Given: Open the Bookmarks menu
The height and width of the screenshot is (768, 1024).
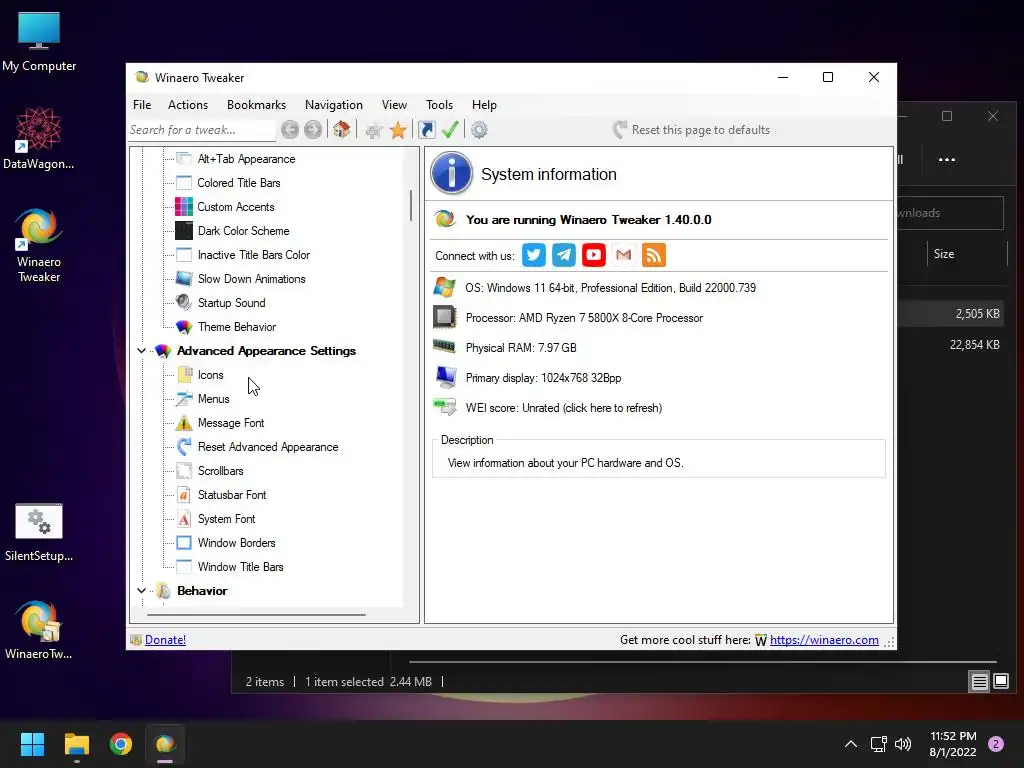Looking at the screenshot, I should point(257,104).
